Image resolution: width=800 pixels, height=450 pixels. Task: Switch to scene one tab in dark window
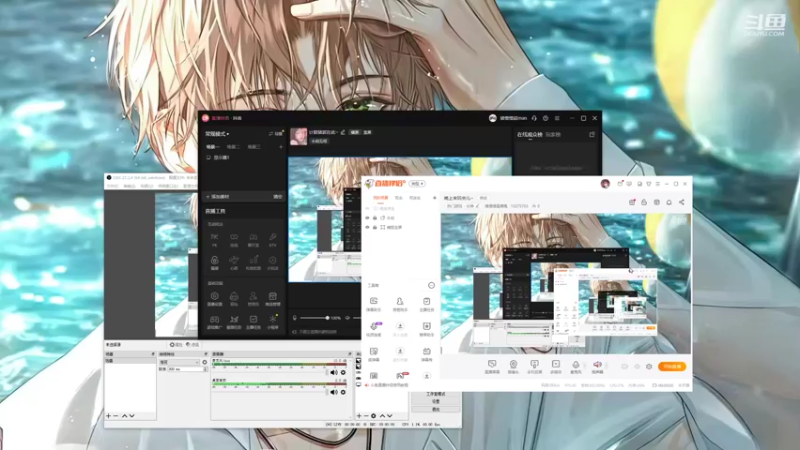(212, 147)
